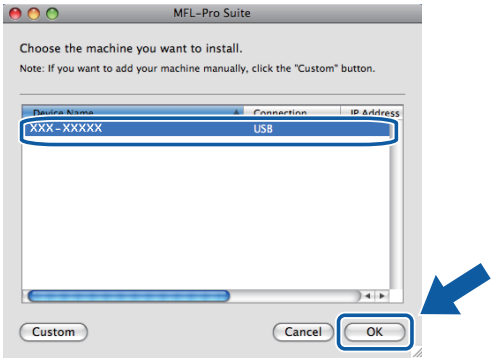This screenshot has width=493, height=363.
Task: Select the XXX-XXXXX device row
Action: [x=207, y=129]
